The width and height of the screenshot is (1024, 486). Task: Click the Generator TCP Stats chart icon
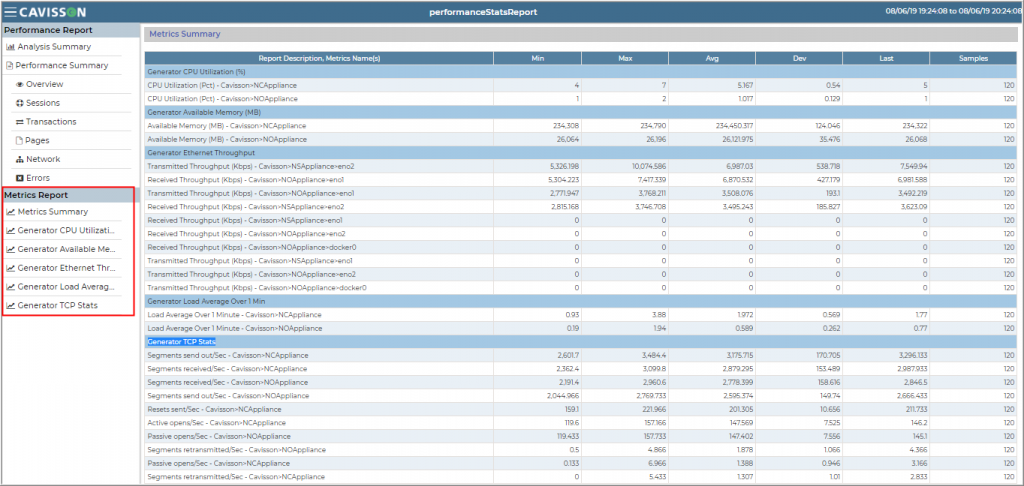pos(10,305)
